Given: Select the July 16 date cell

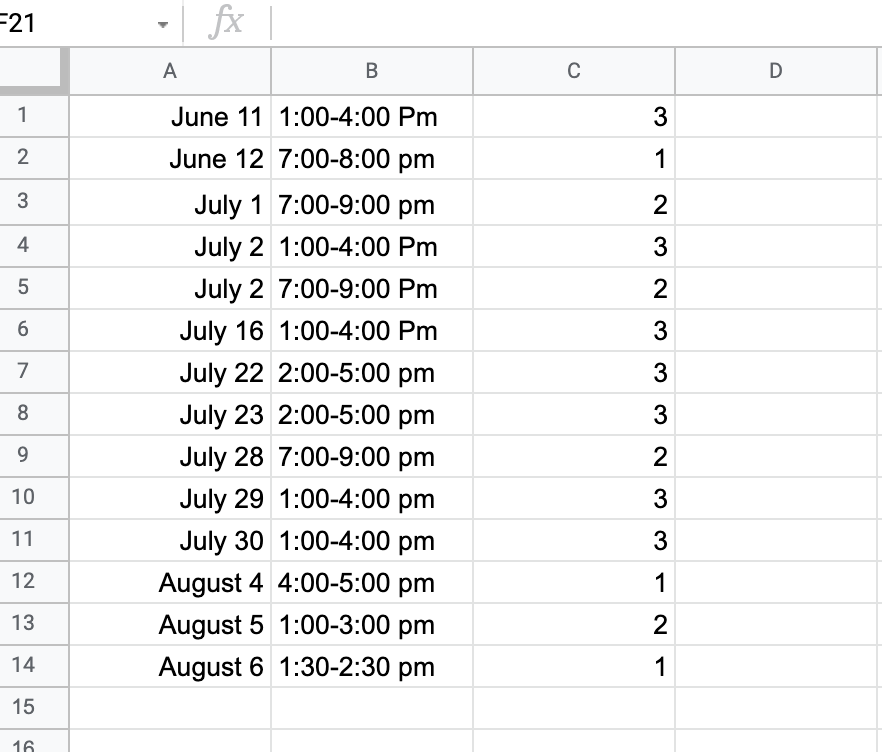Looking at the screenshot, I should pyautogui.click(x=170, y=331).
